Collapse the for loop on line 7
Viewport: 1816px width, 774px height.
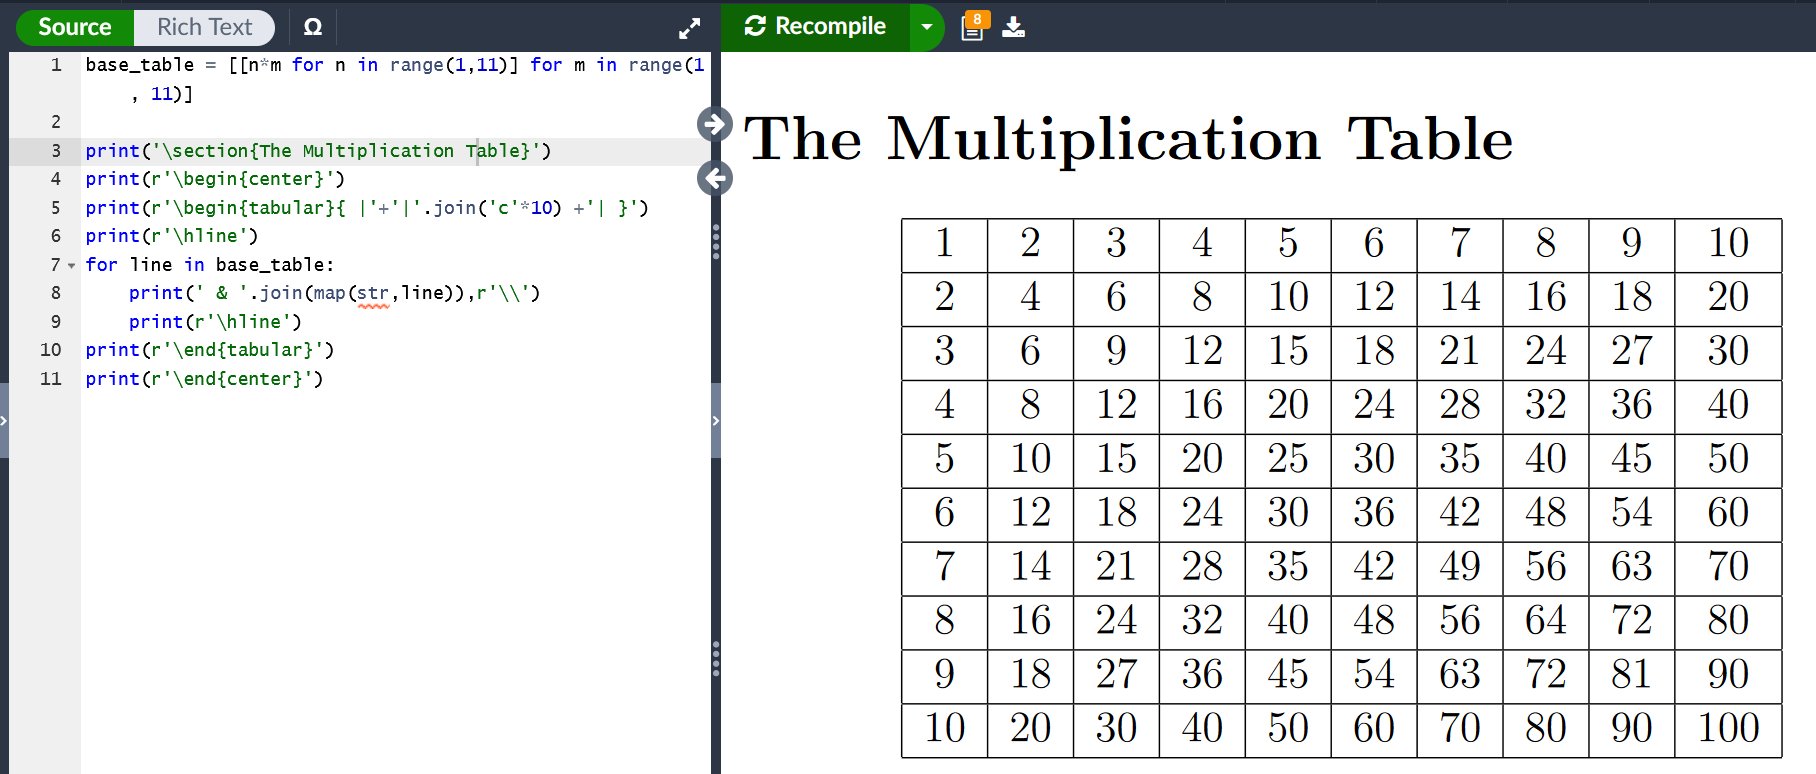71,266
